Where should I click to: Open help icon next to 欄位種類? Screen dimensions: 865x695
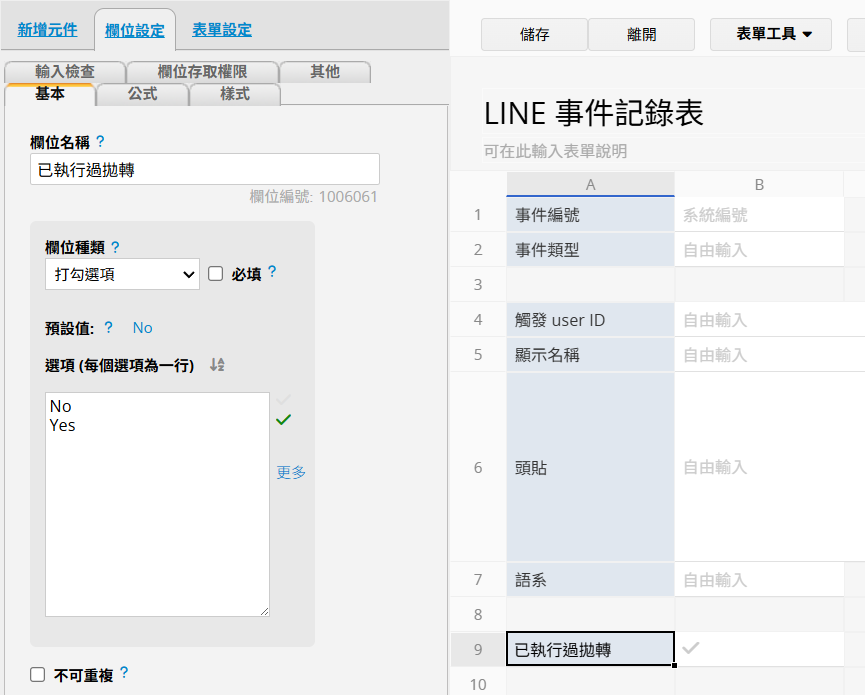pos(115,247)
